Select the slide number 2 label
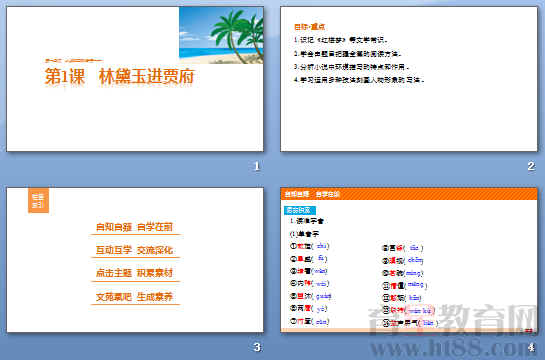545x360 pixels. point(531,166)
